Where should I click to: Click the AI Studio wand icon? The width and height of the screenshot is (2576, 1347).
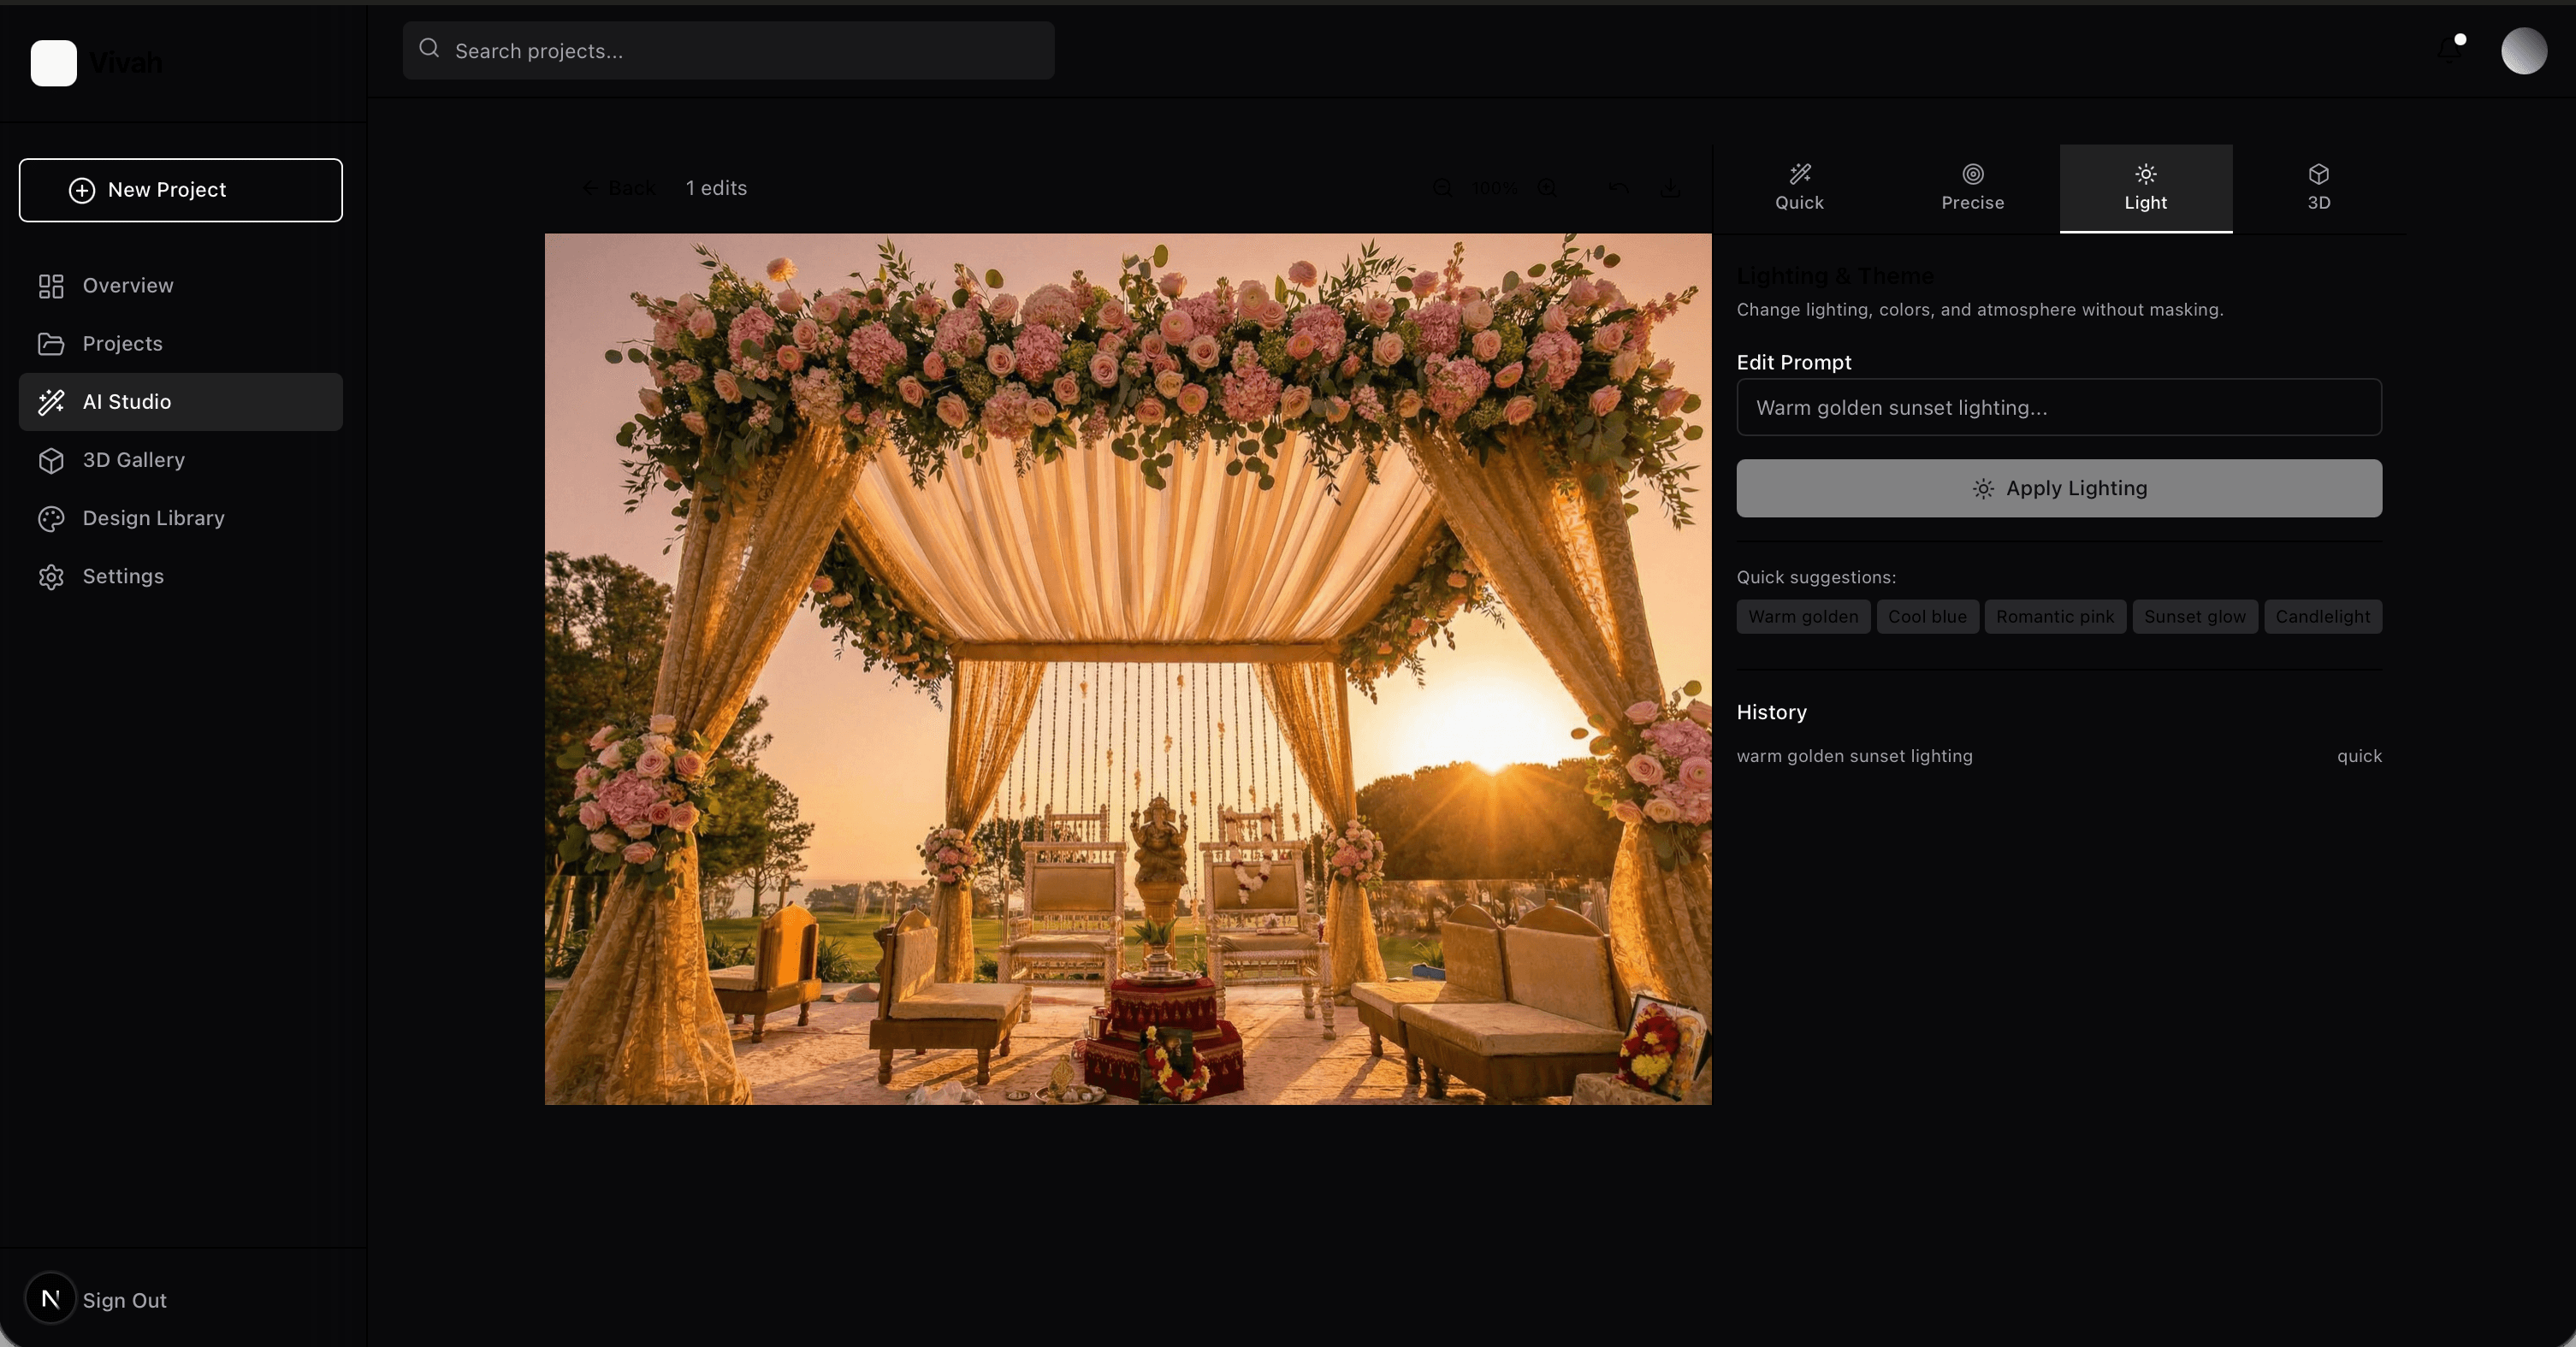tap(51, 402)
